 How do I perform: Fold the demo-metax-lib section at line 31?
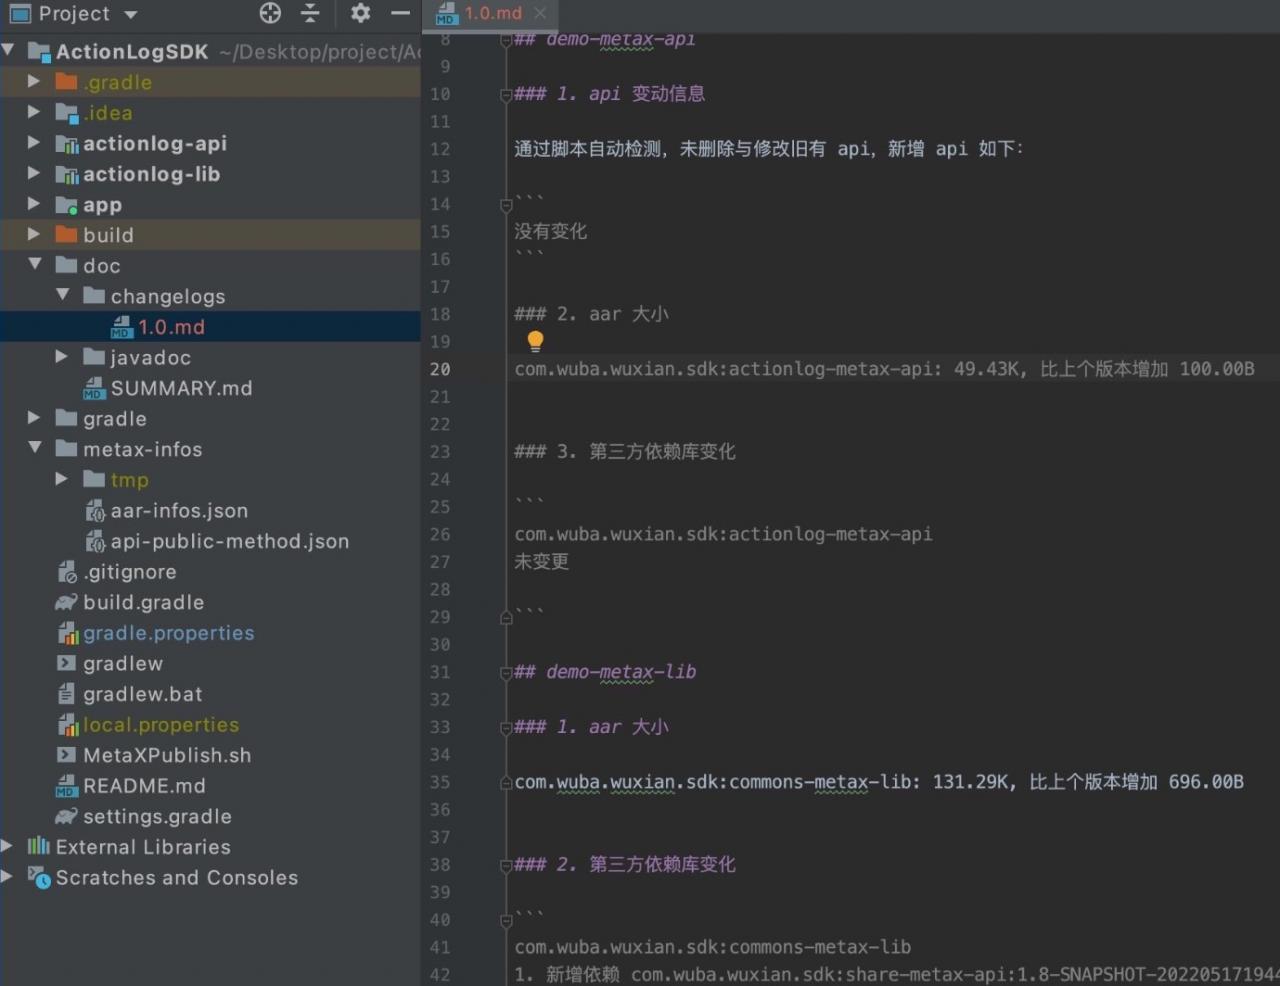(x=506, y=673)
